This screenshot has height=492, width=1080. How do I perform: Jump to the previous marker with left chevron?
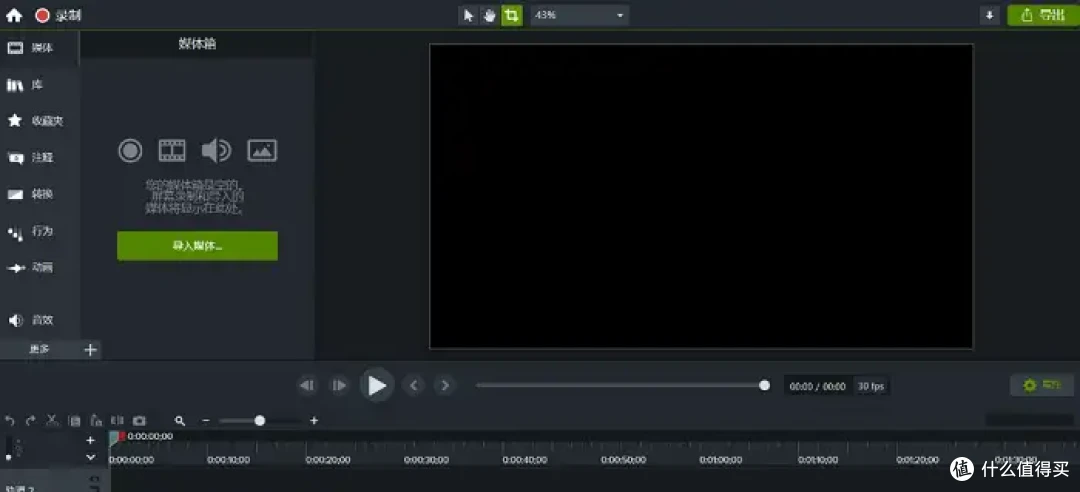coord(413,385)
